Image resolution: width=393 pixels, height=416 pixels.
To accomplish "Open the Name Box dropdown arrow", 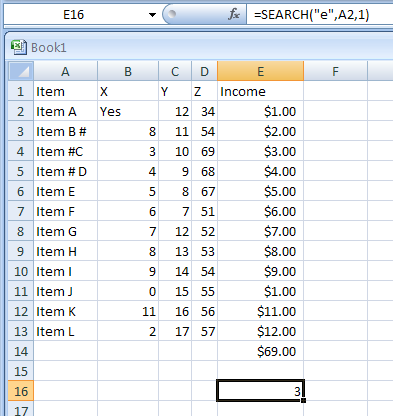I will [x=152, y=15].
